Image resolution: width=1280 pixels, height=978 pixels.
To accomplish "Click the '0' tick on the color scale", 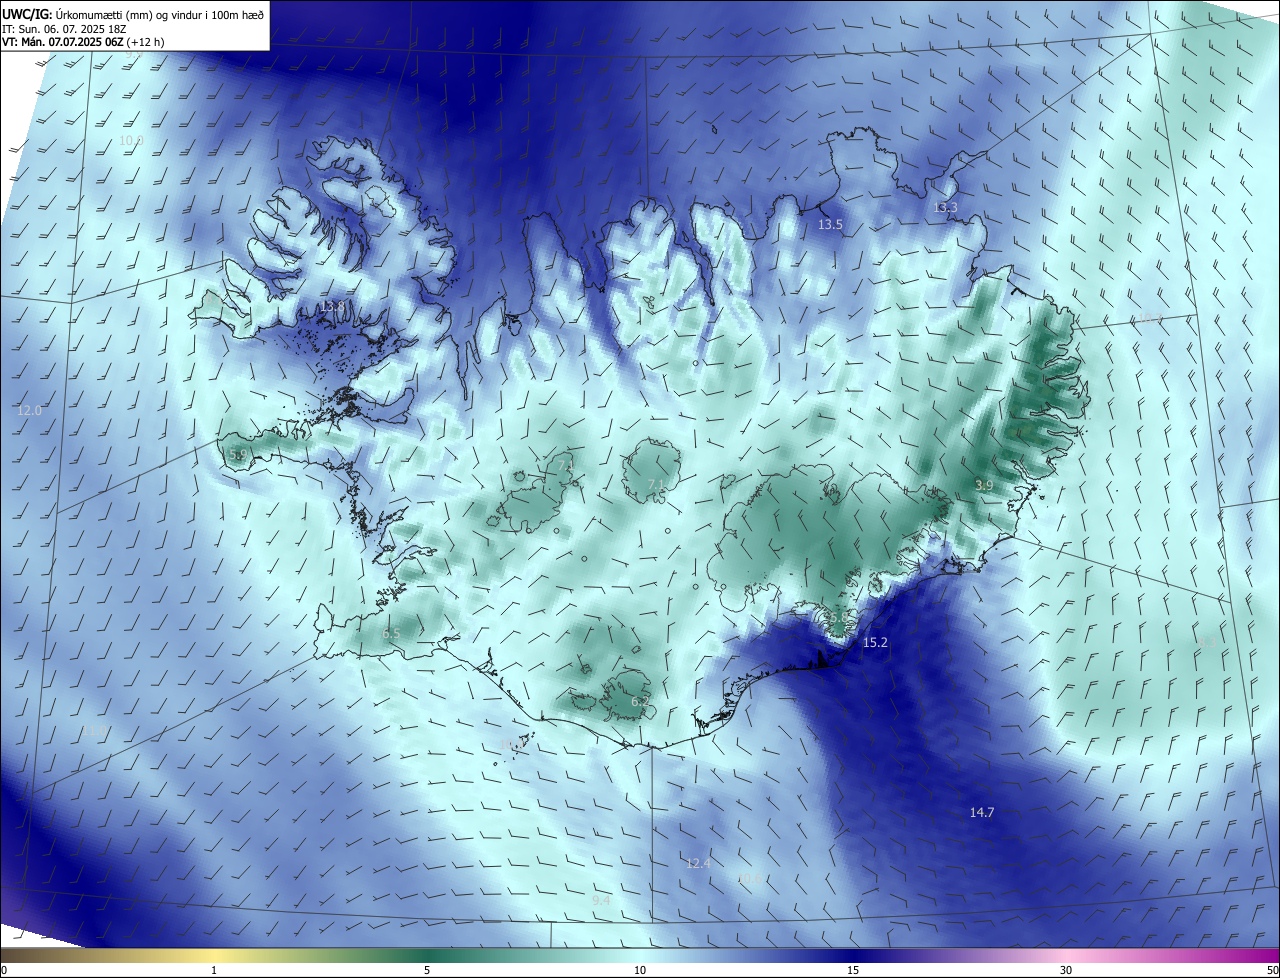I will coord(4,970).
